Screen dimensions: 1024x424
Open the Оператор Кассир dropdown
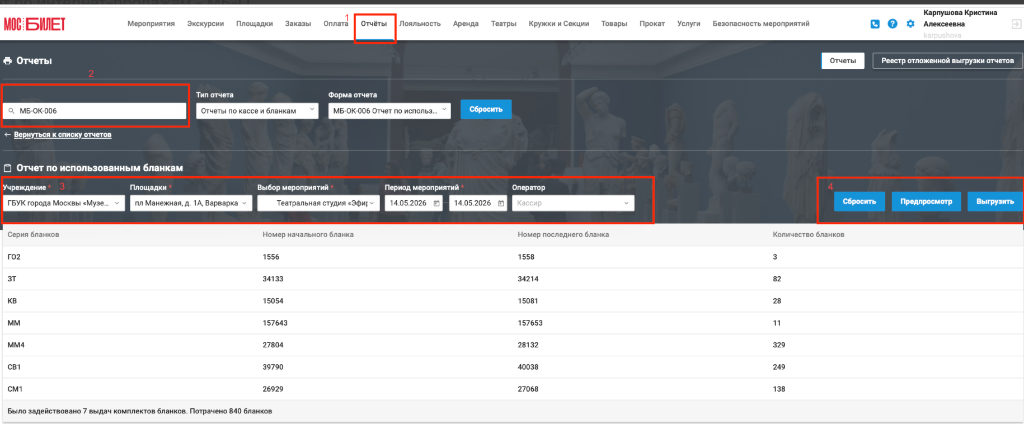(573, 203)
